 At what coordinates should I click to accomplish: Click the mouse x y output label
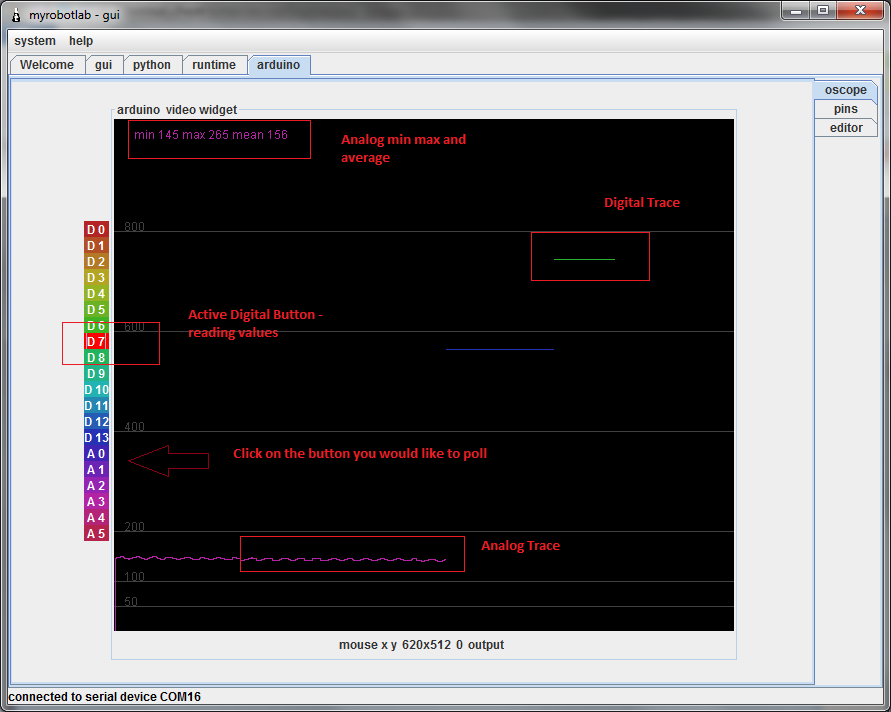[421, 645]
